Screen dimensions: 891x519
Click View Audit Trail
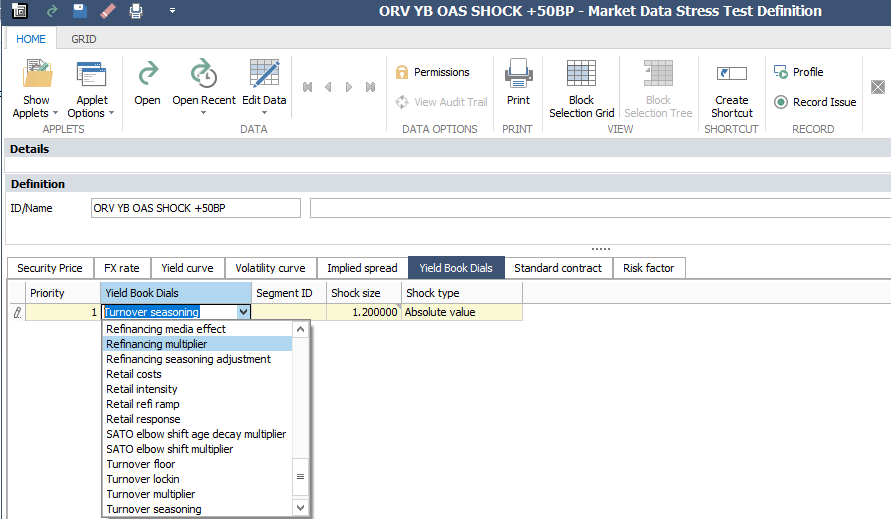441,102
